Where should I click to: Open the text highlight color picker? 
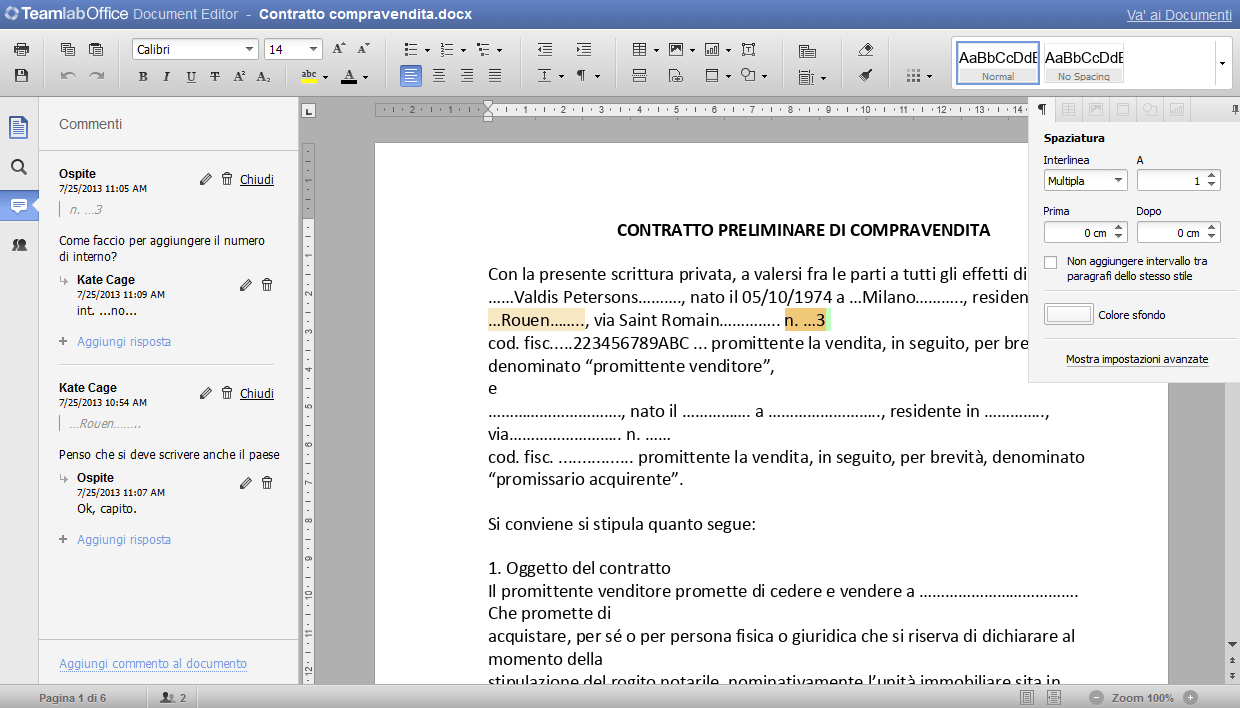point(325,76)
